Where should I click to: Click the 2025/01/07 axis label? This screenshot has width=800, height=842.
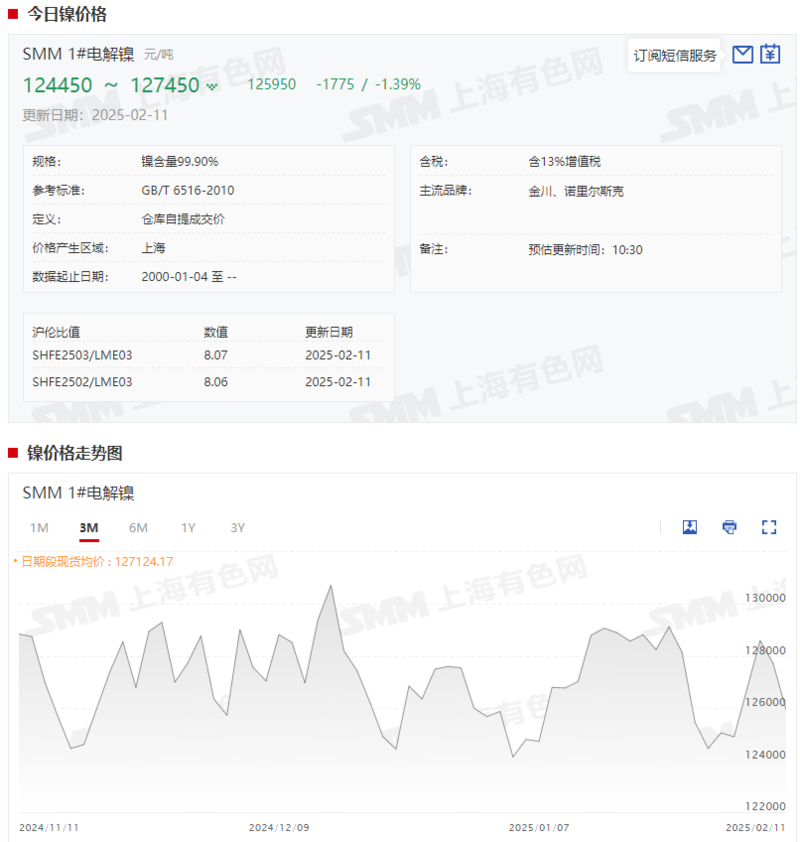(x=538, y=827)
